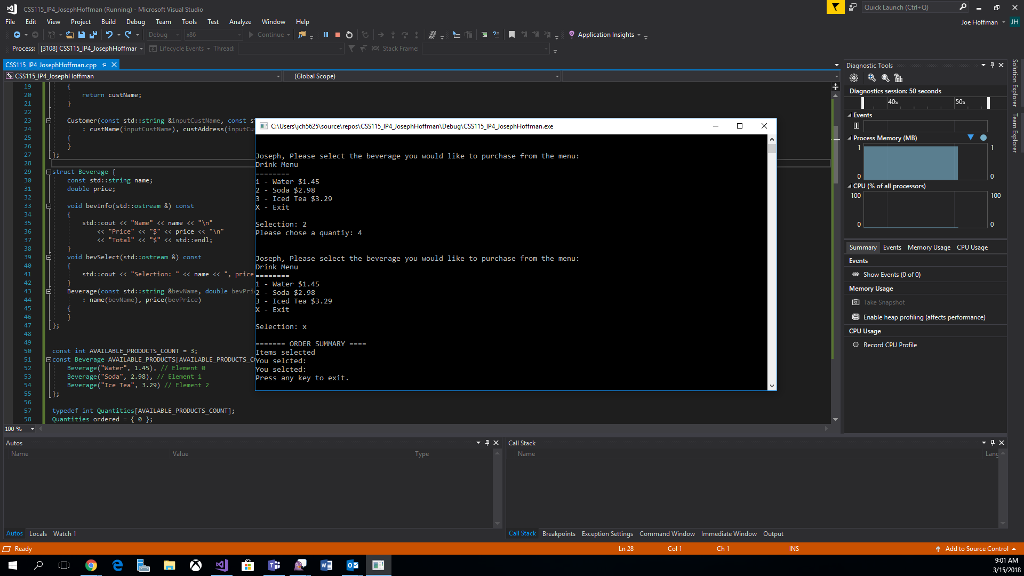1024x576 pixels.
Task: Navigate backward button in toolbar
Action: (x=17, y=35)
